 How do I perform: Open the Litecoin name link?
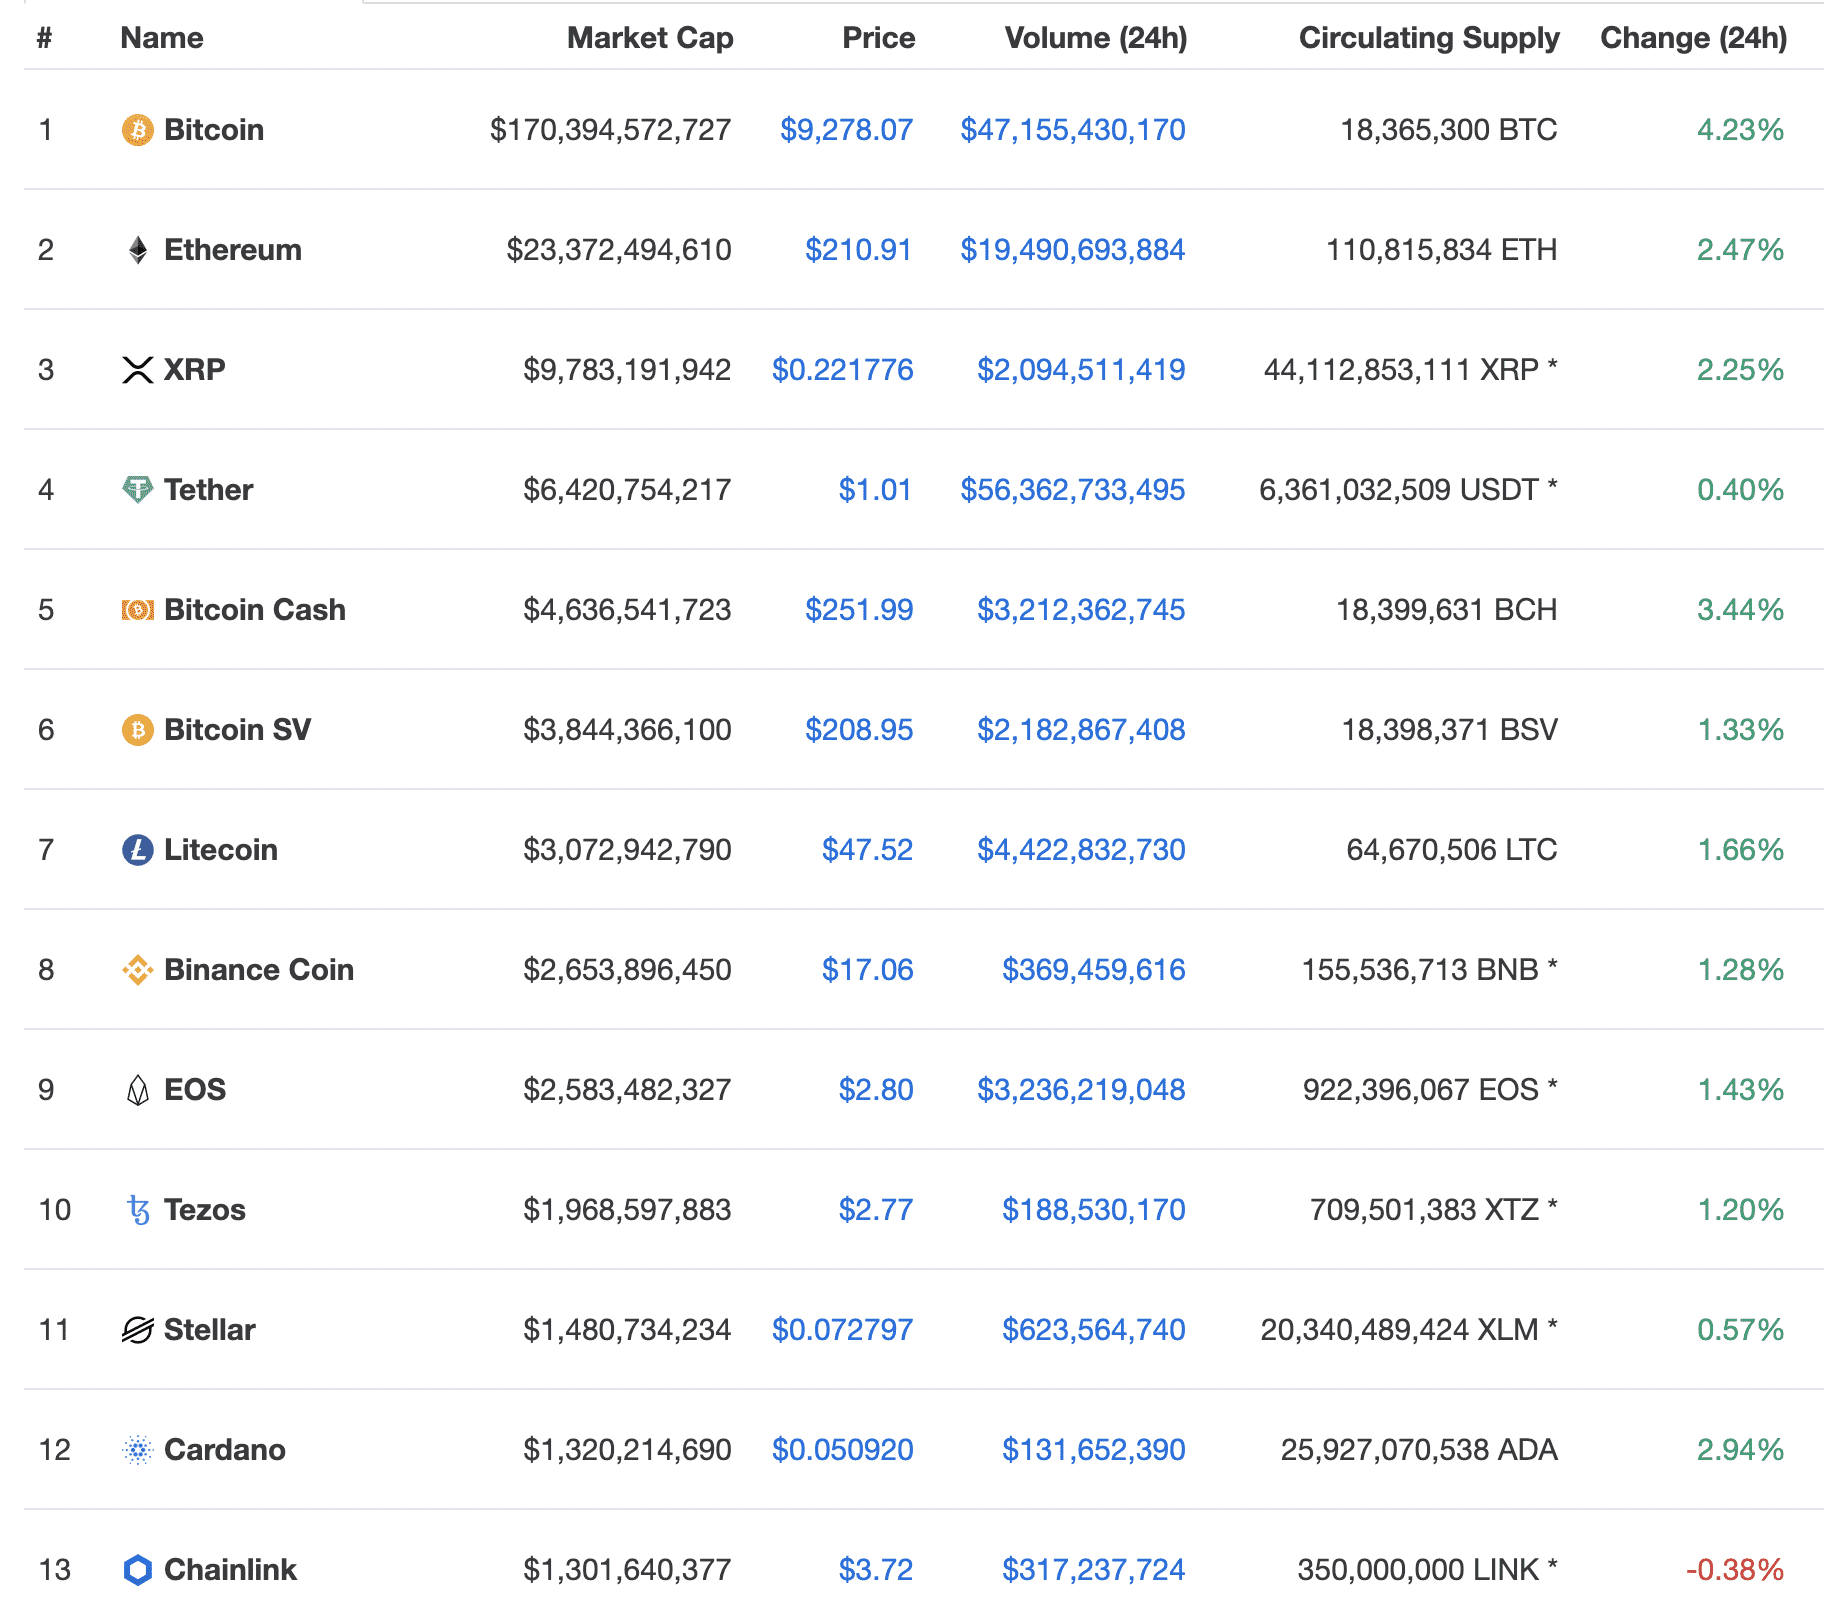[x=221, y=850]
